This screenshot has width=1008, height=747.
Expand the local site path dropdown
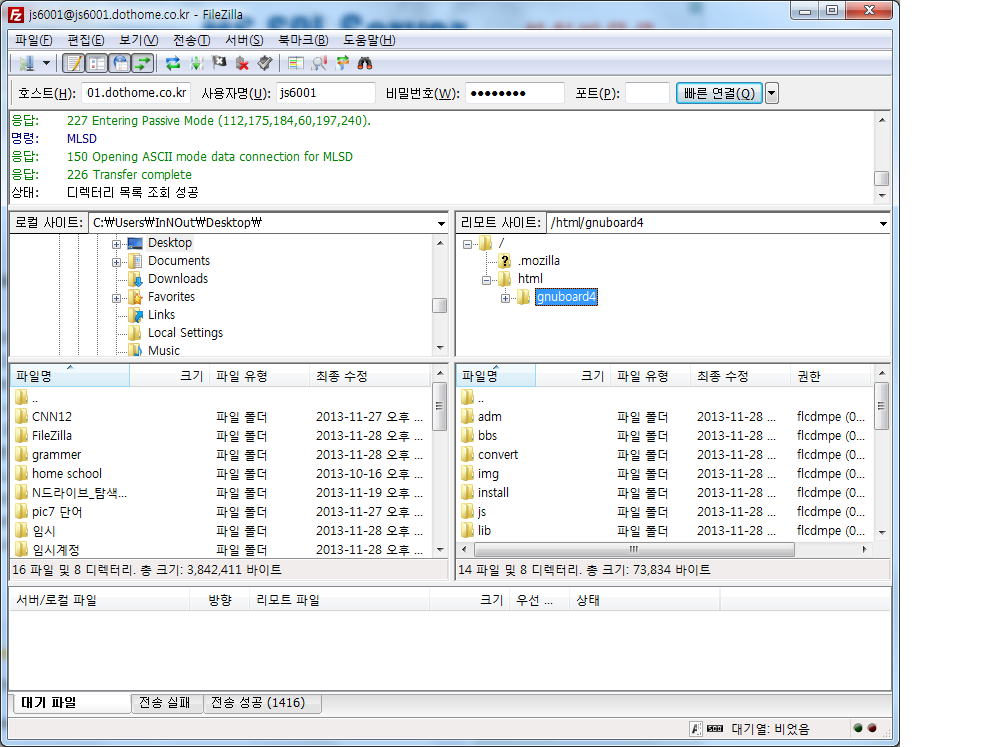tap(441, 223)
